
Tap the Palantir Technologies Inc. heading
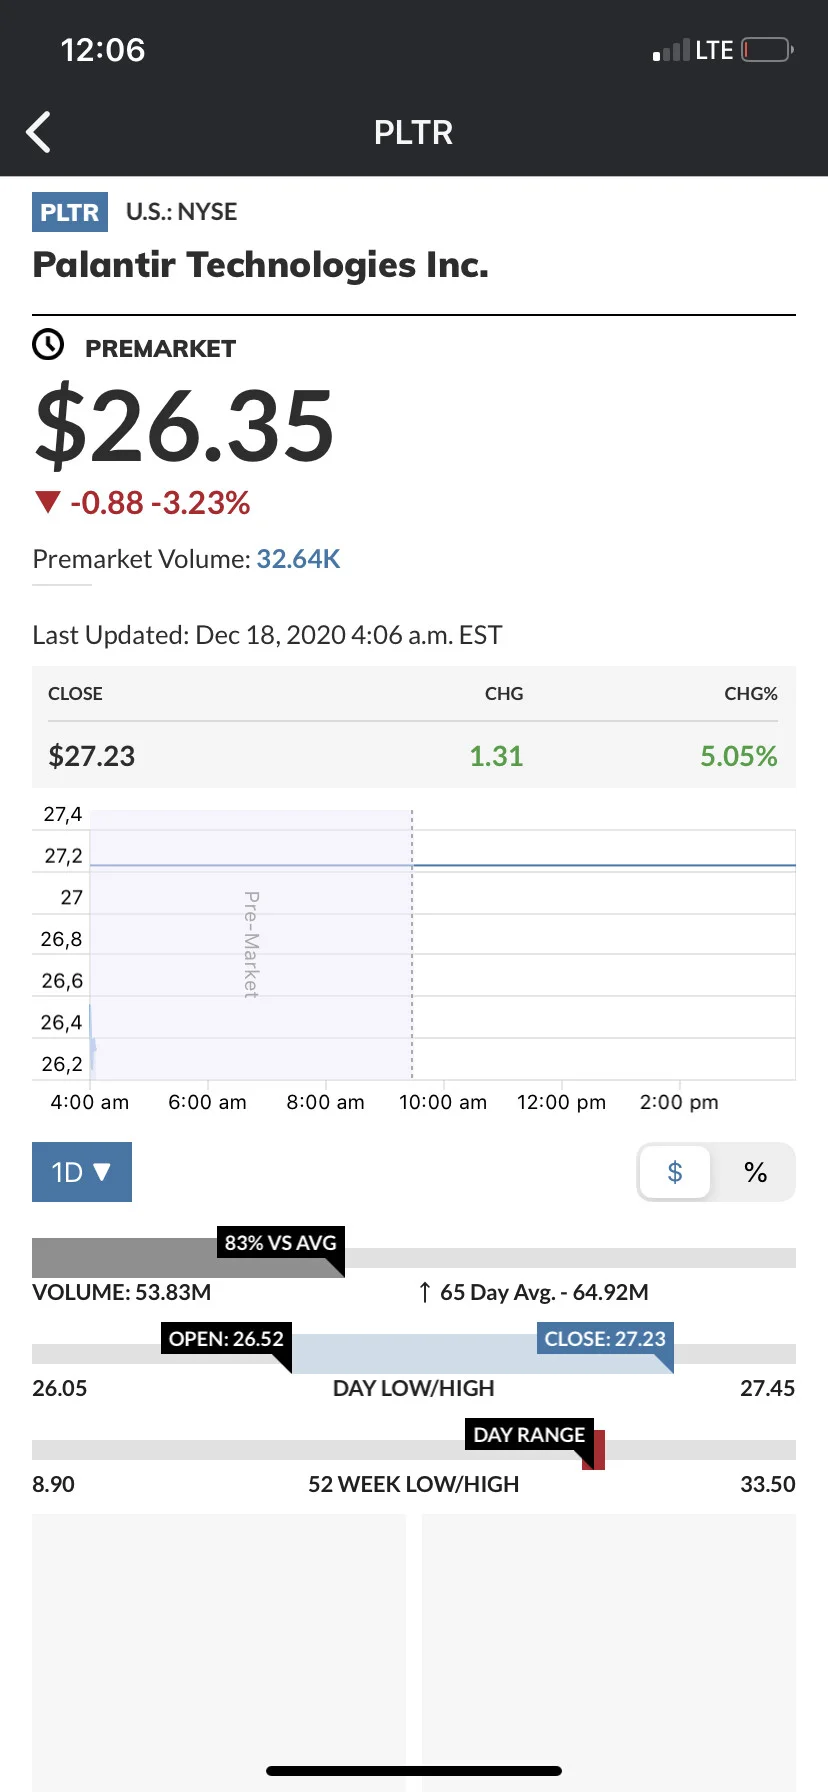(x=261, y=265)
